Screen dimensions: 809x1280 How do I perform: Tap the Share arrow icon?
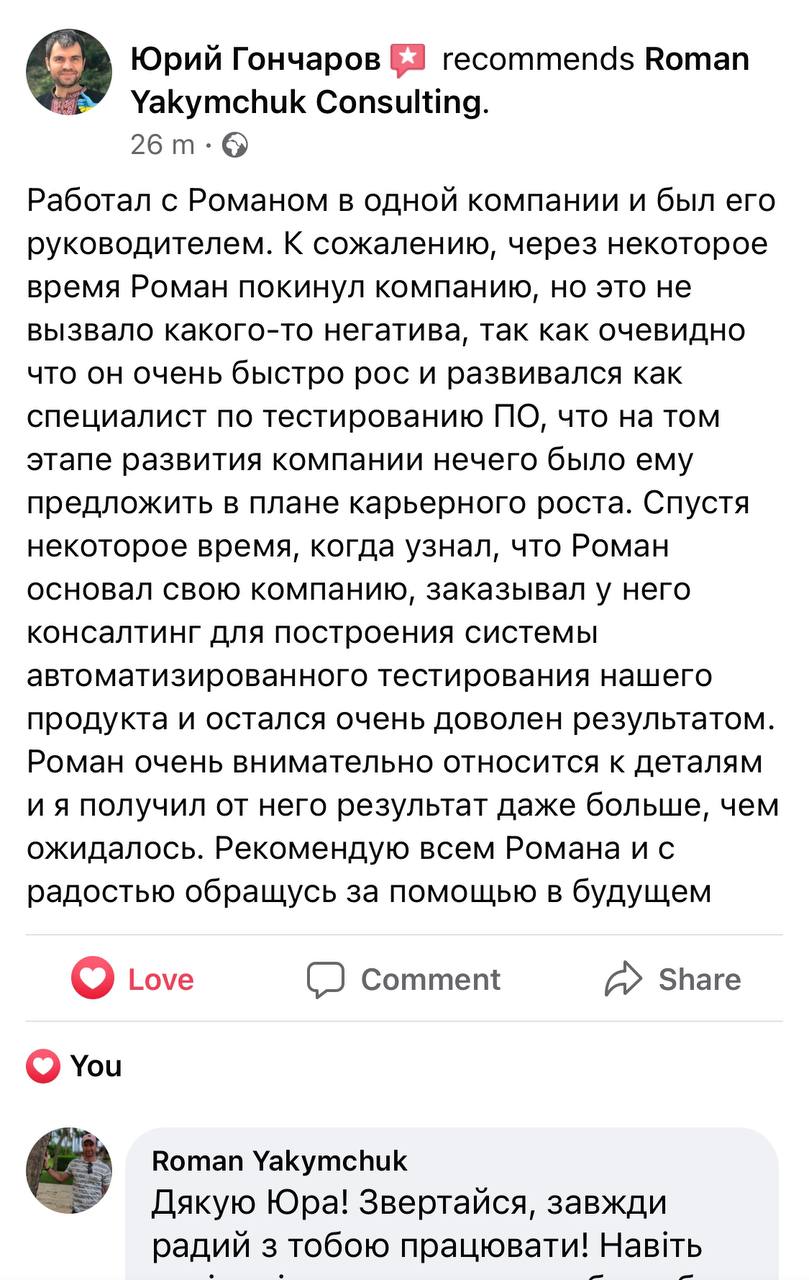[x=623, y=979]
